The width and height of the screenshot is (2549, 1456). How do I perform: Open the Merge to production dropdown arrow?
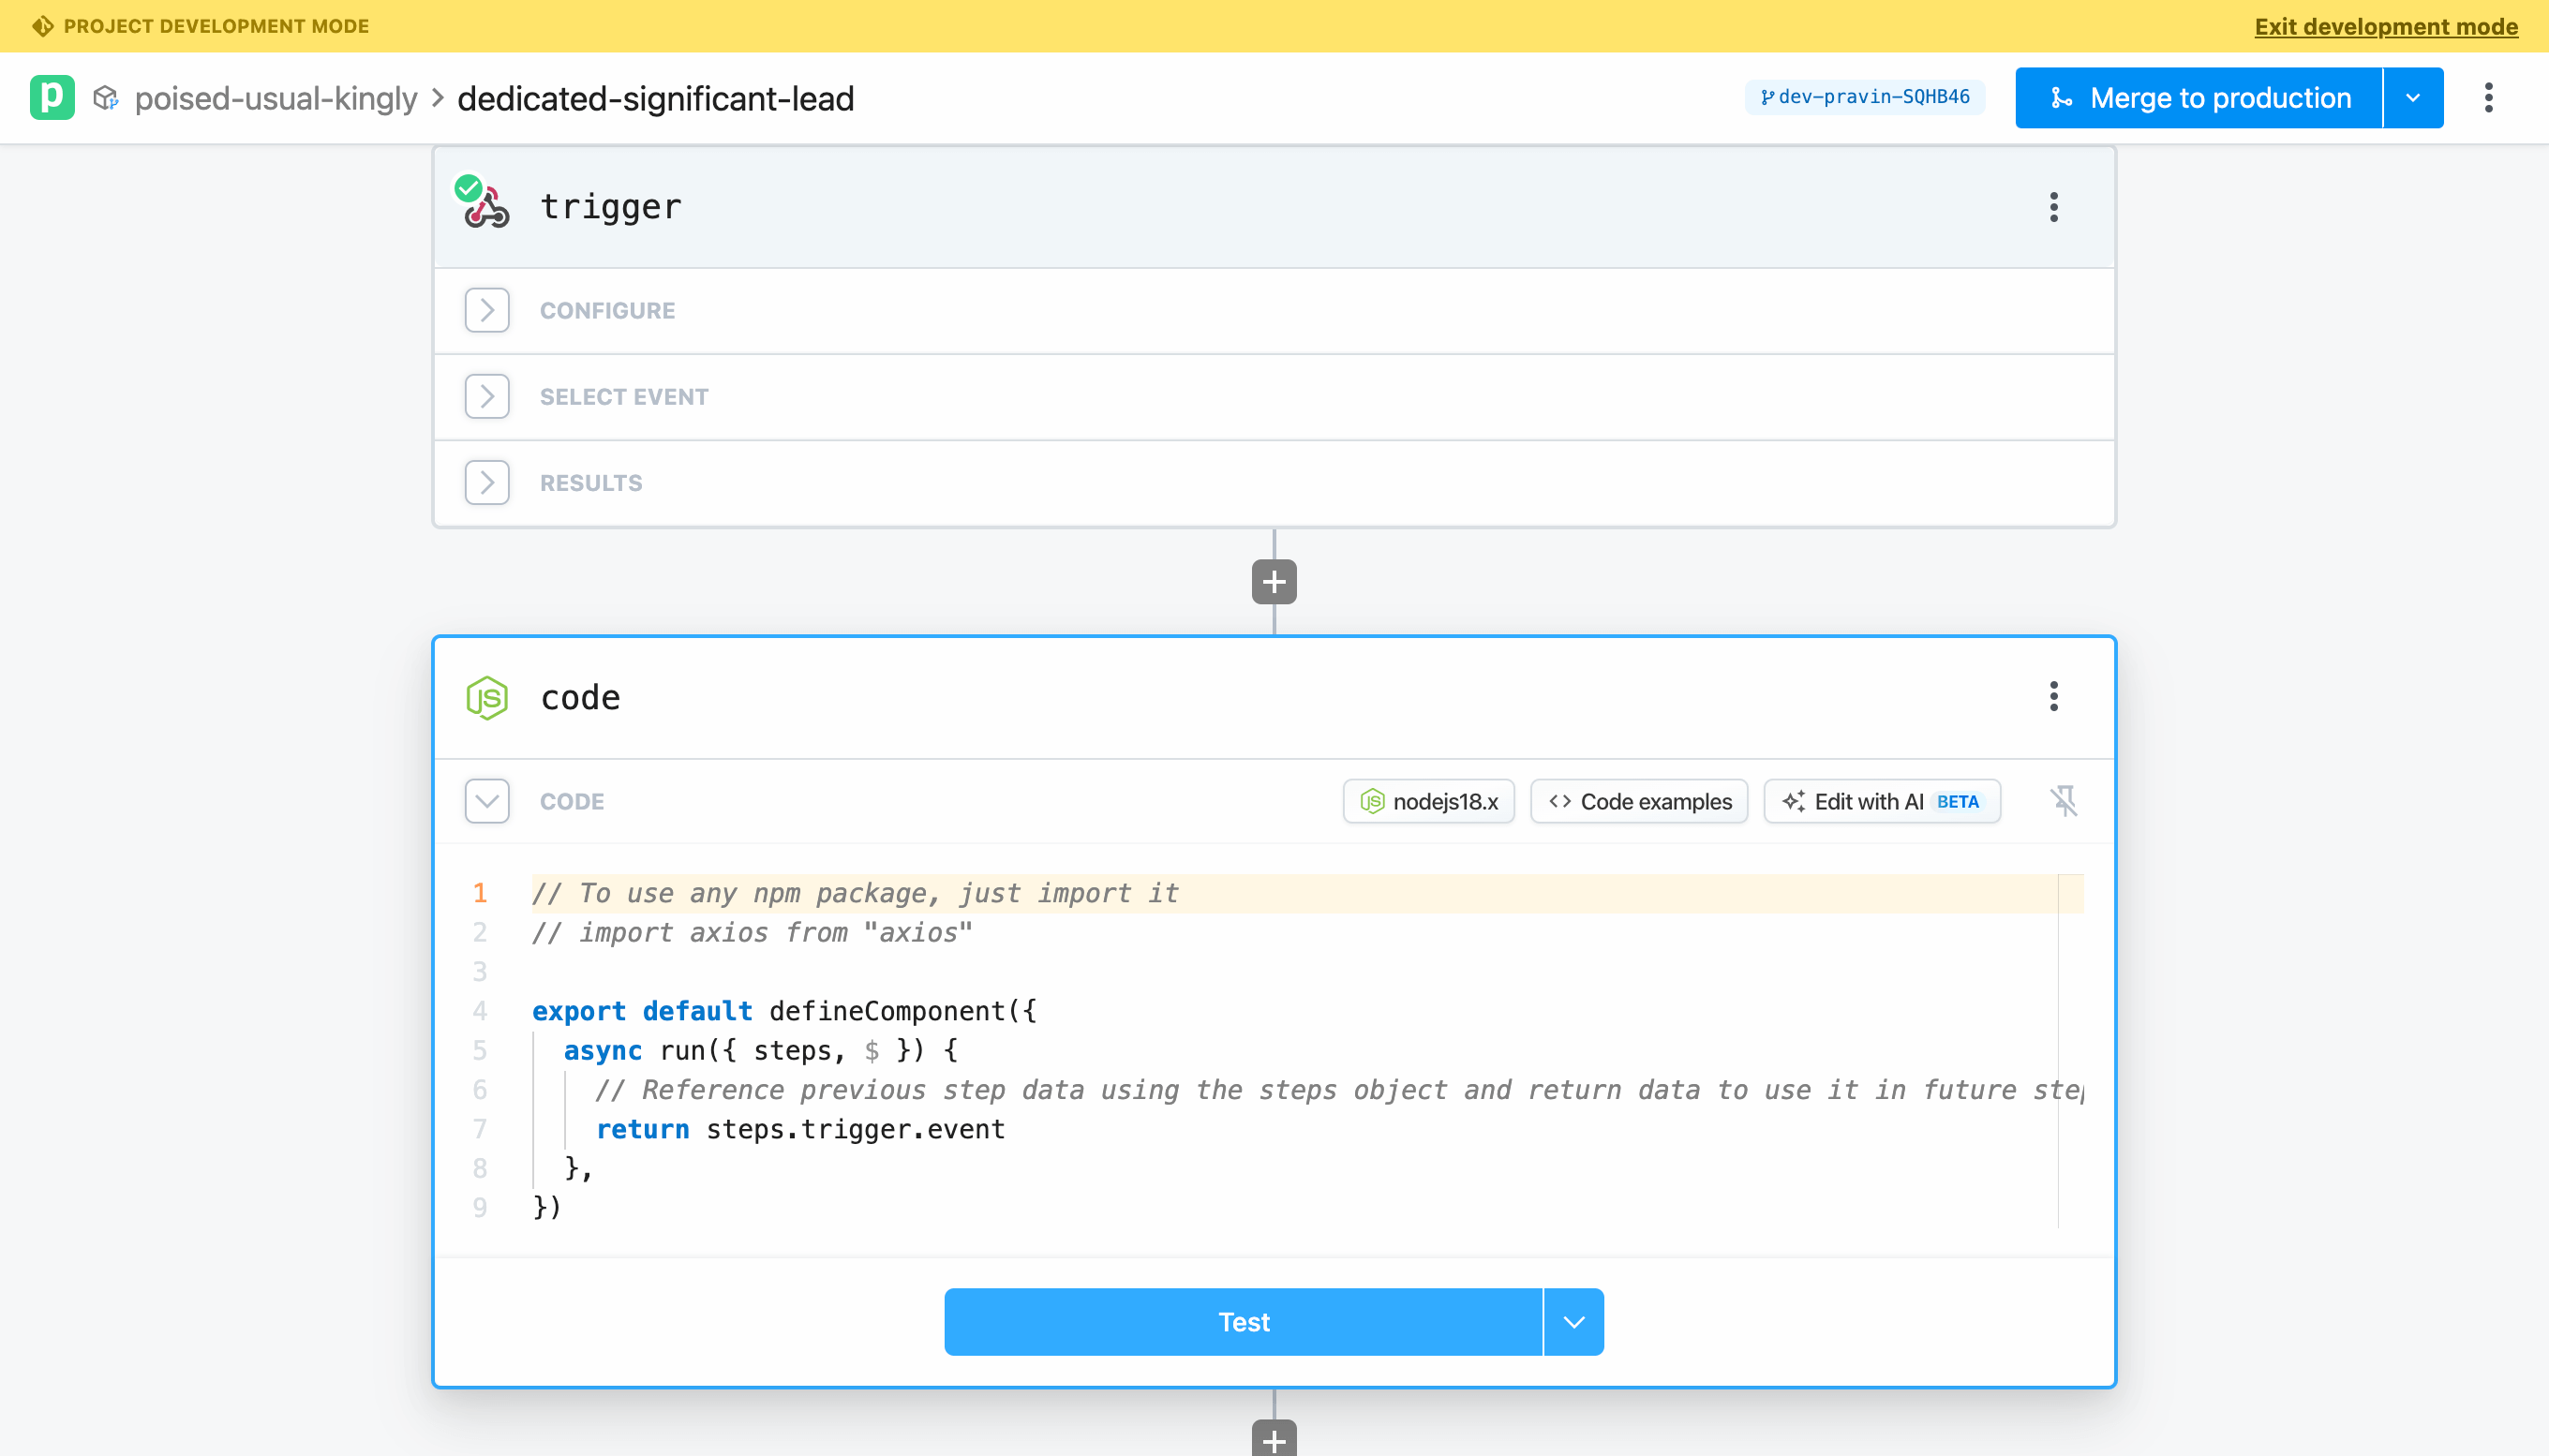click(x=2413, y=97)
